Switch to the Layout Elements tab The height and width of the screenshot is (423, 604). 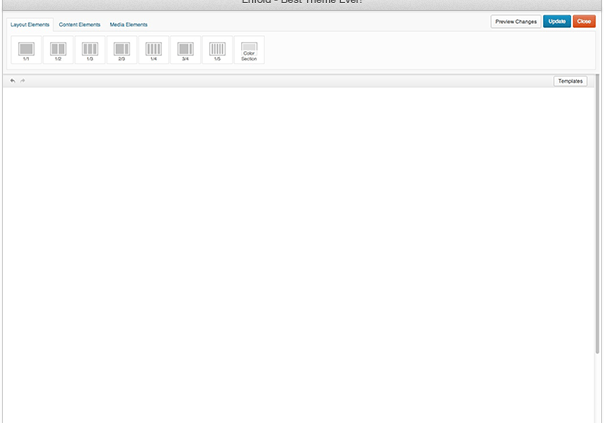click(30, 24)
